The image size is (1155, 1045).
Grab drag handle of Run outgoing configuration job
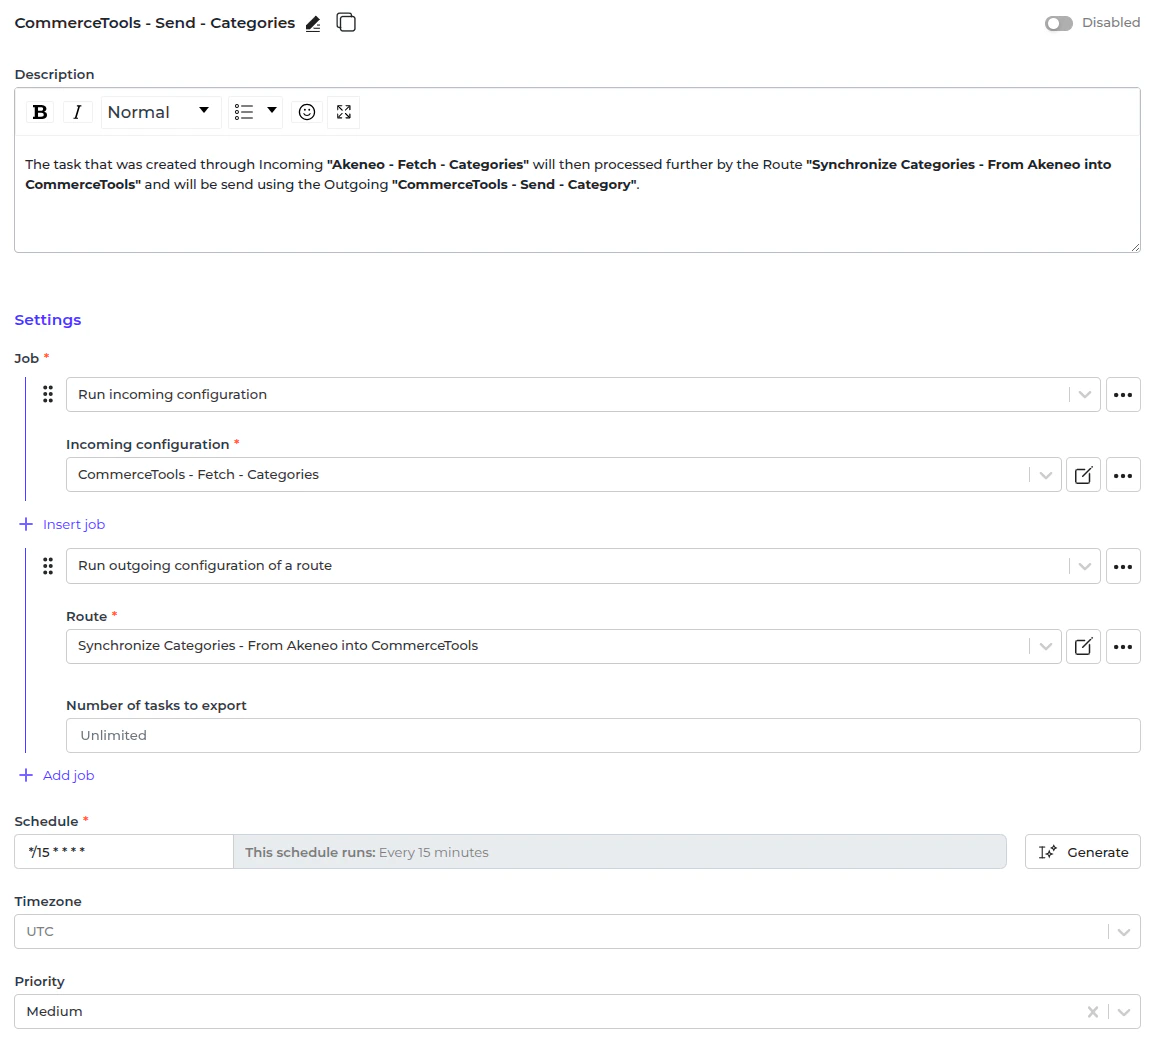point(48,566)
